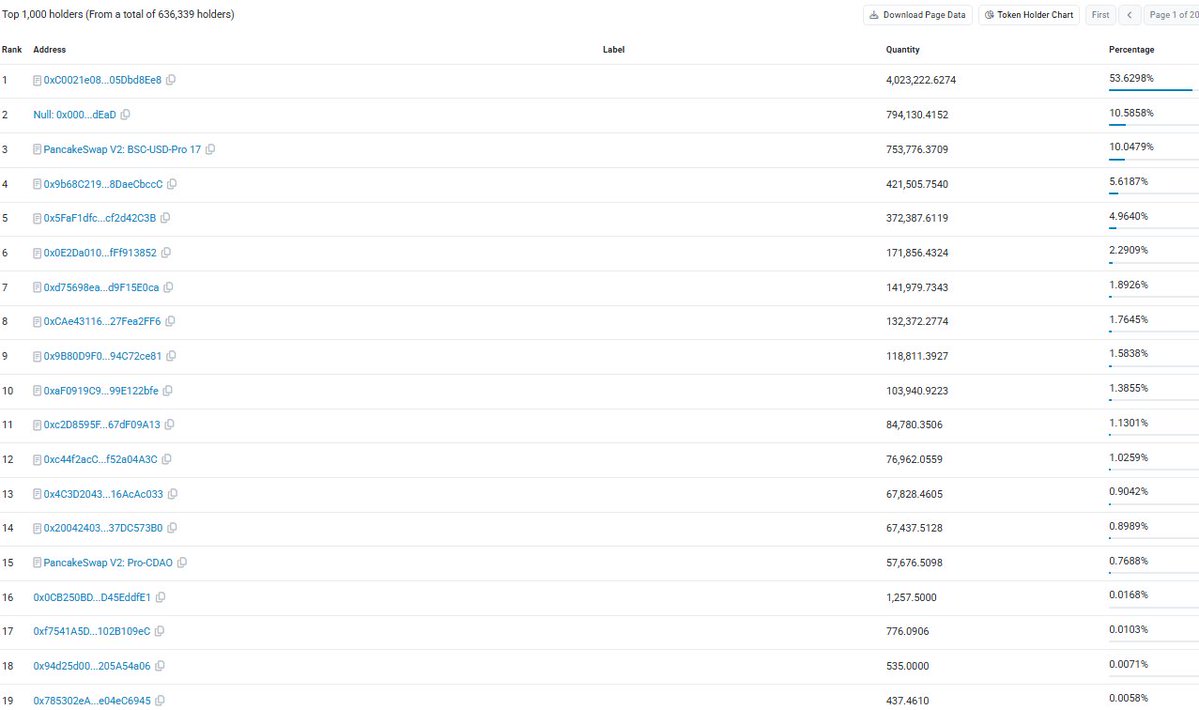Open holder 0x9b68C219...8DaeCbccC
Viewport: 1199px width, 710px height.
coord(103,184)
